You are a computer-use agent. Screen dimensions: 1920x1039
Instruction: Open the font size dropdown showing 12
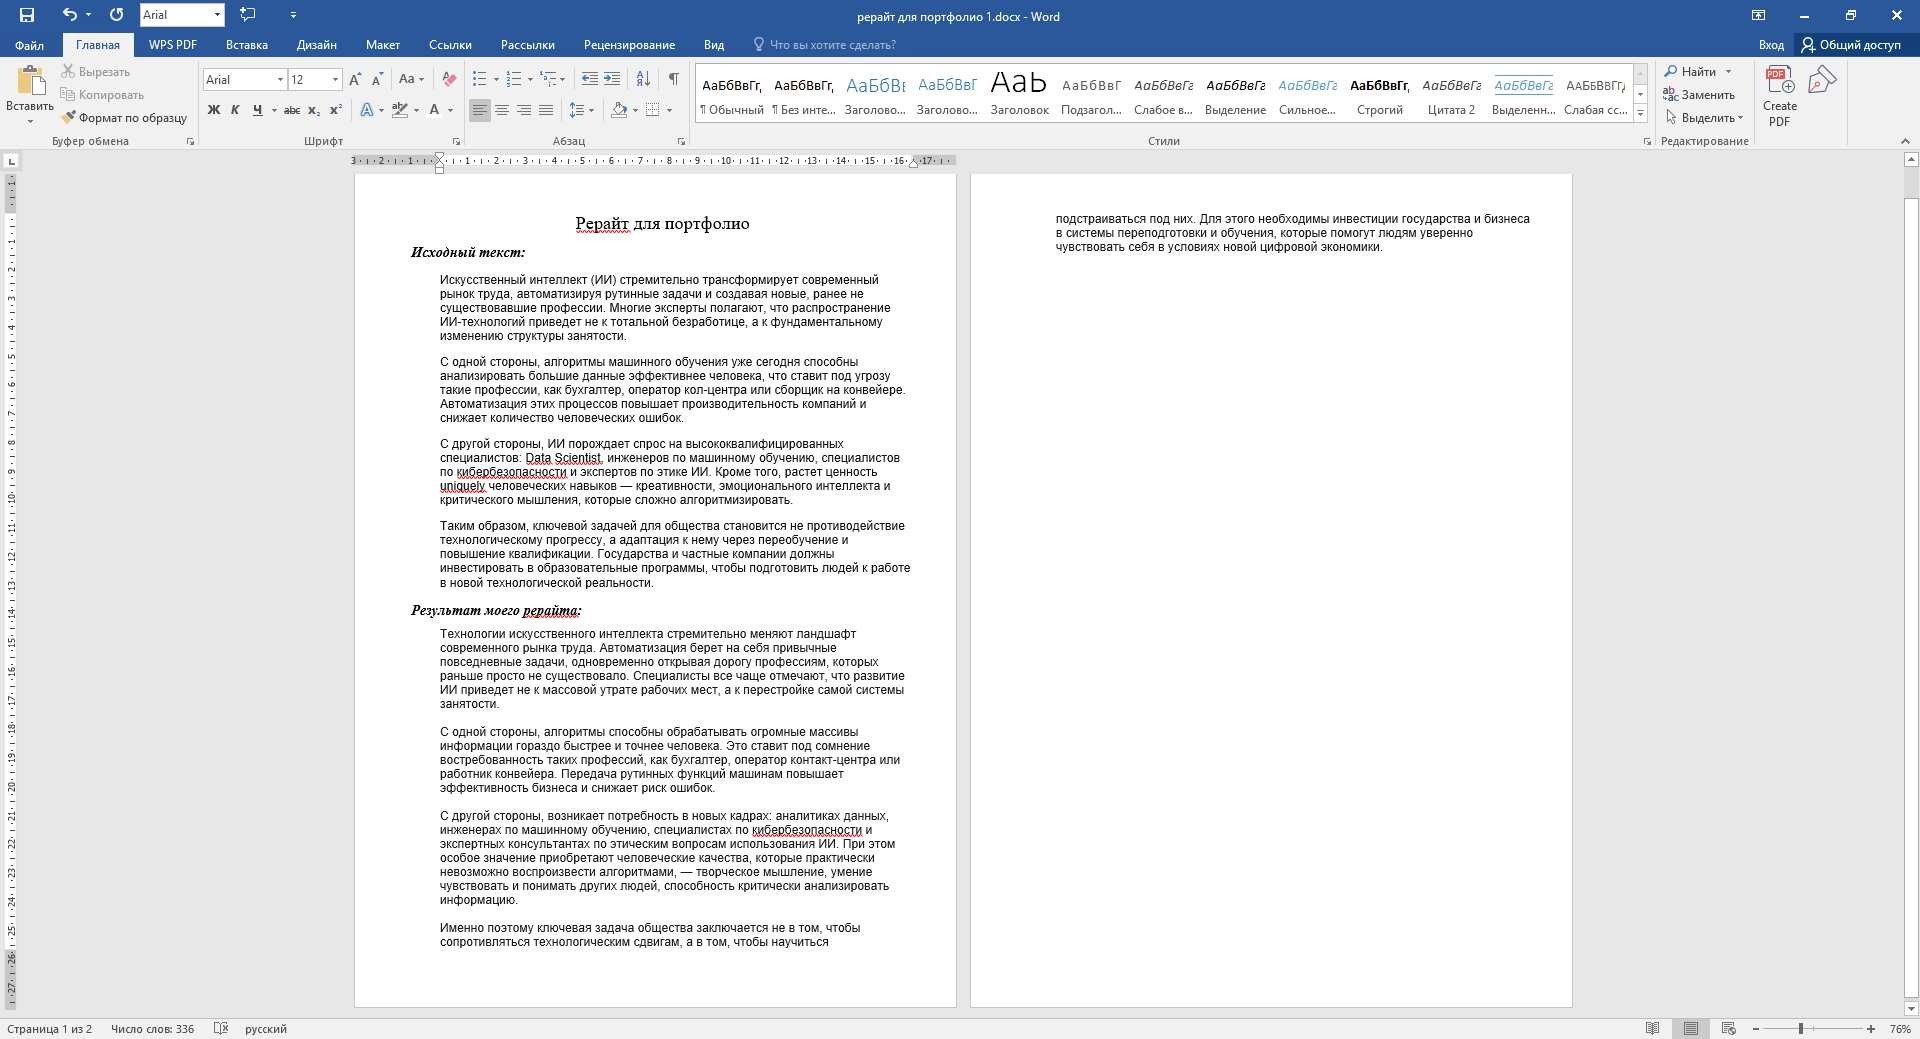[x=335, y=79]
